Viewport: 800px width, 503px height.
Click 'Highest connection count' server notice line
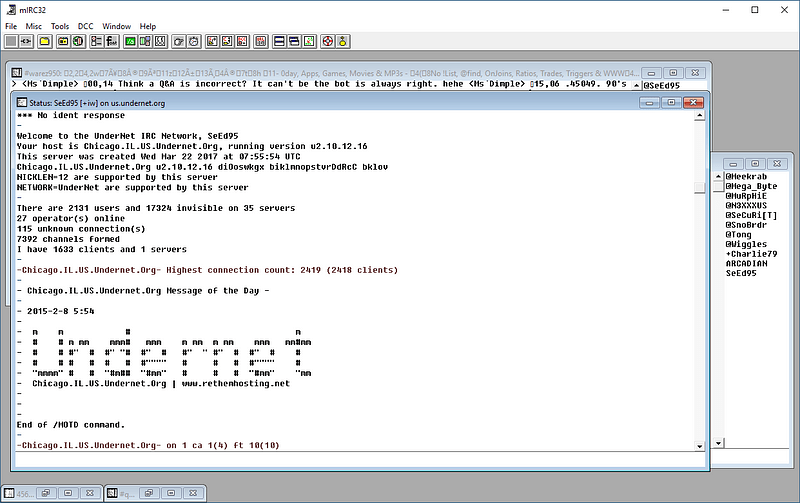(x=207, y=270)
